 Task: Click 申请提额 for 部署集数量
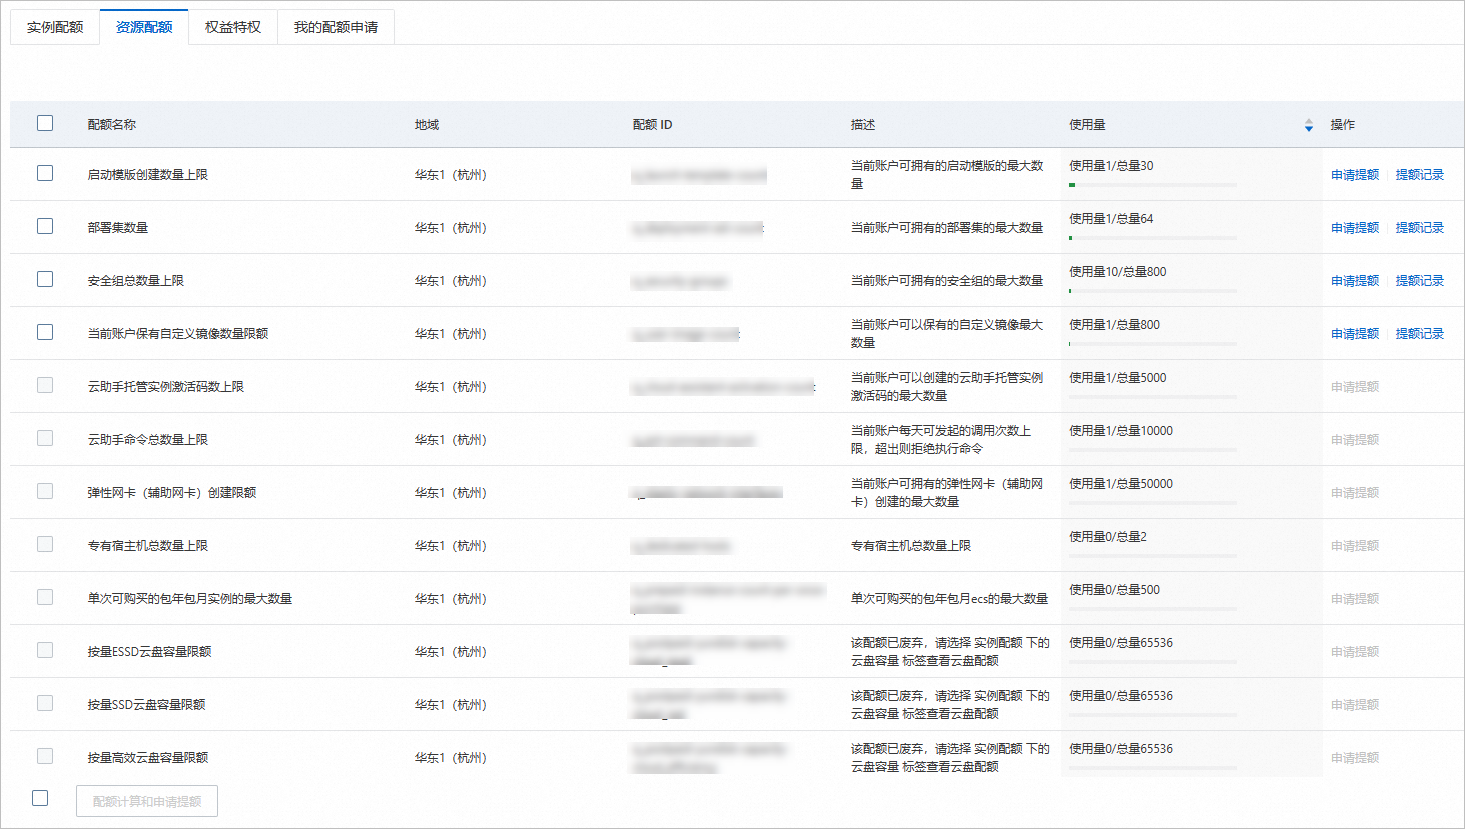click(1355, 228)
